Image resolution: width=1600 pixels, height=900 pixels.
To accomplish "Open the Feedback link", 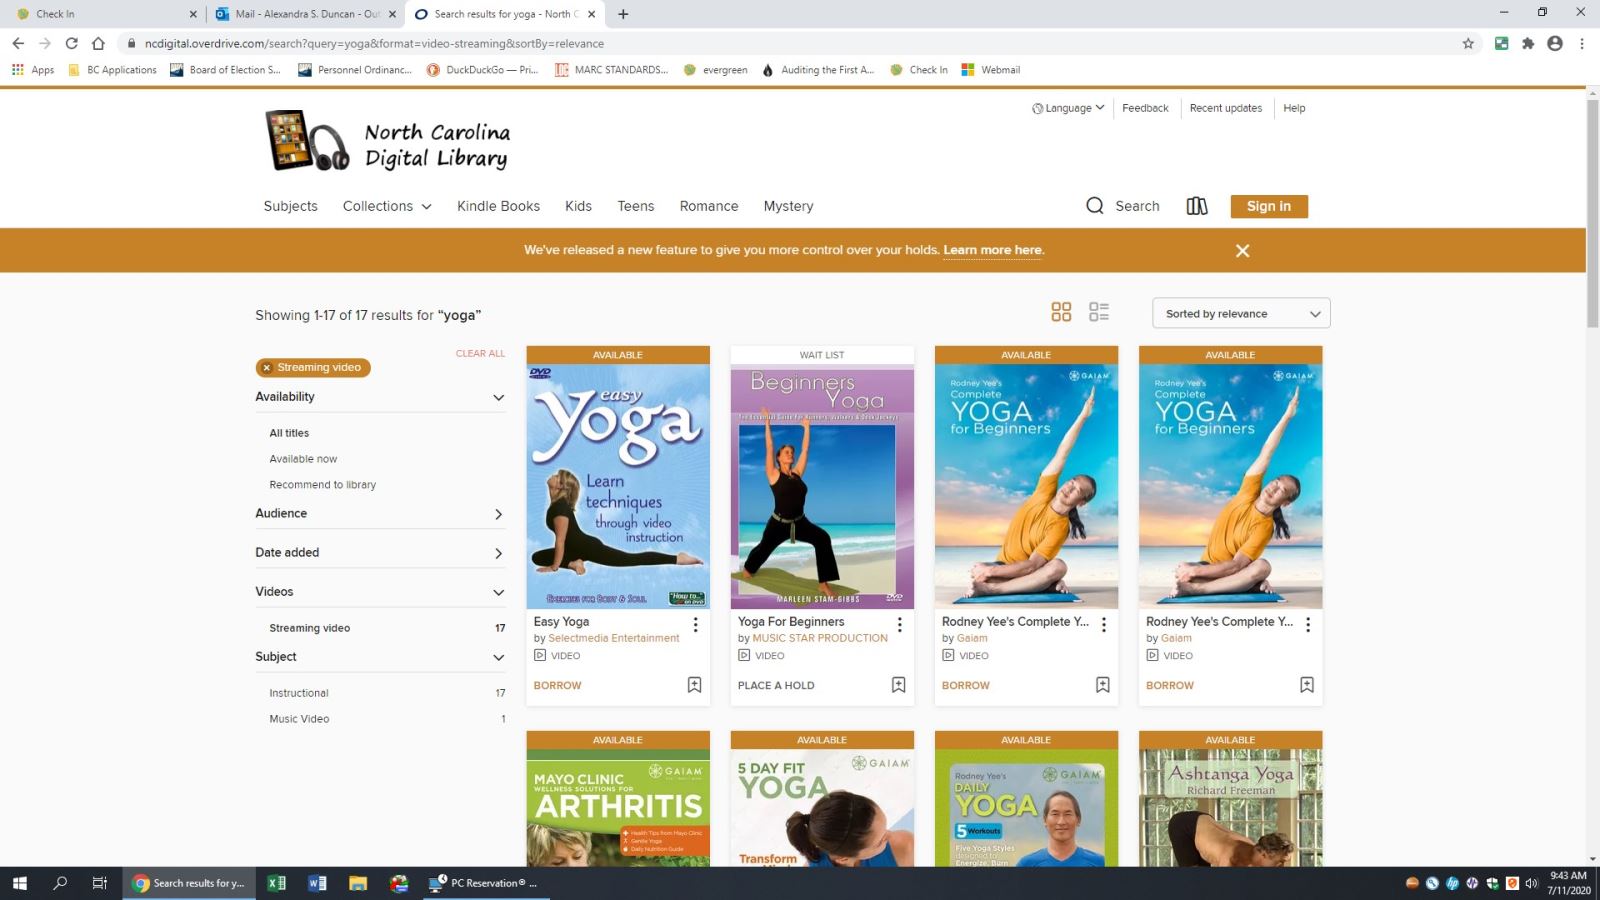I will pos(1145,108).
